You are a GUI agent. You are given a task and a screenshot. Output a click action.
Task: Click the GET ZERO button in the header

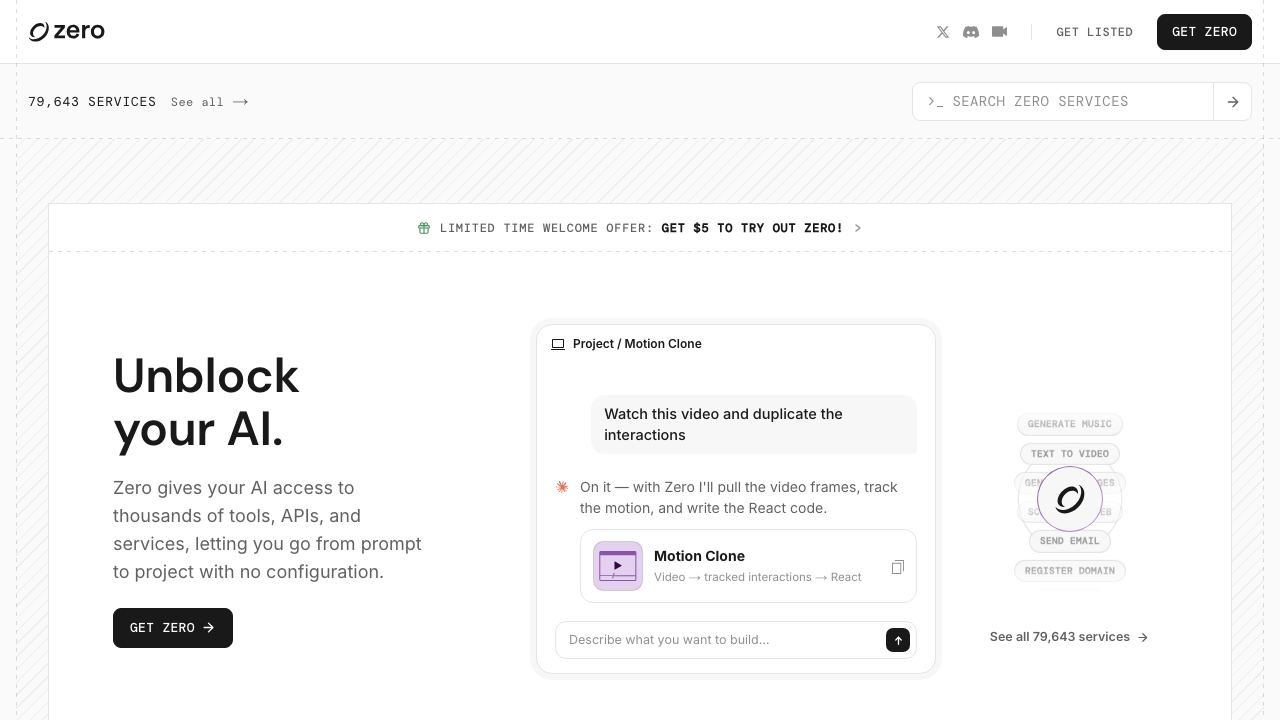pyautogui.click(x=1204, y=32)
